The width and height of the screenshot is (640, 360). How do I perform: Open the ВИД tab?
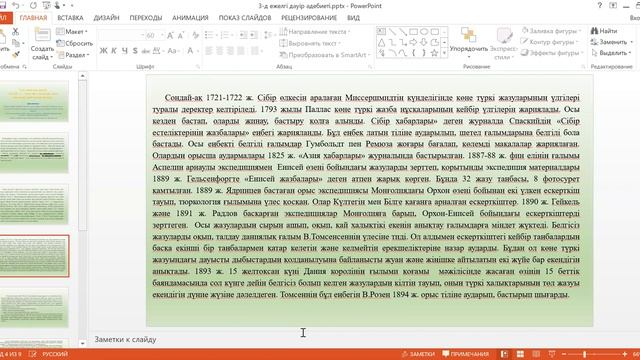[x=353, y=18]
